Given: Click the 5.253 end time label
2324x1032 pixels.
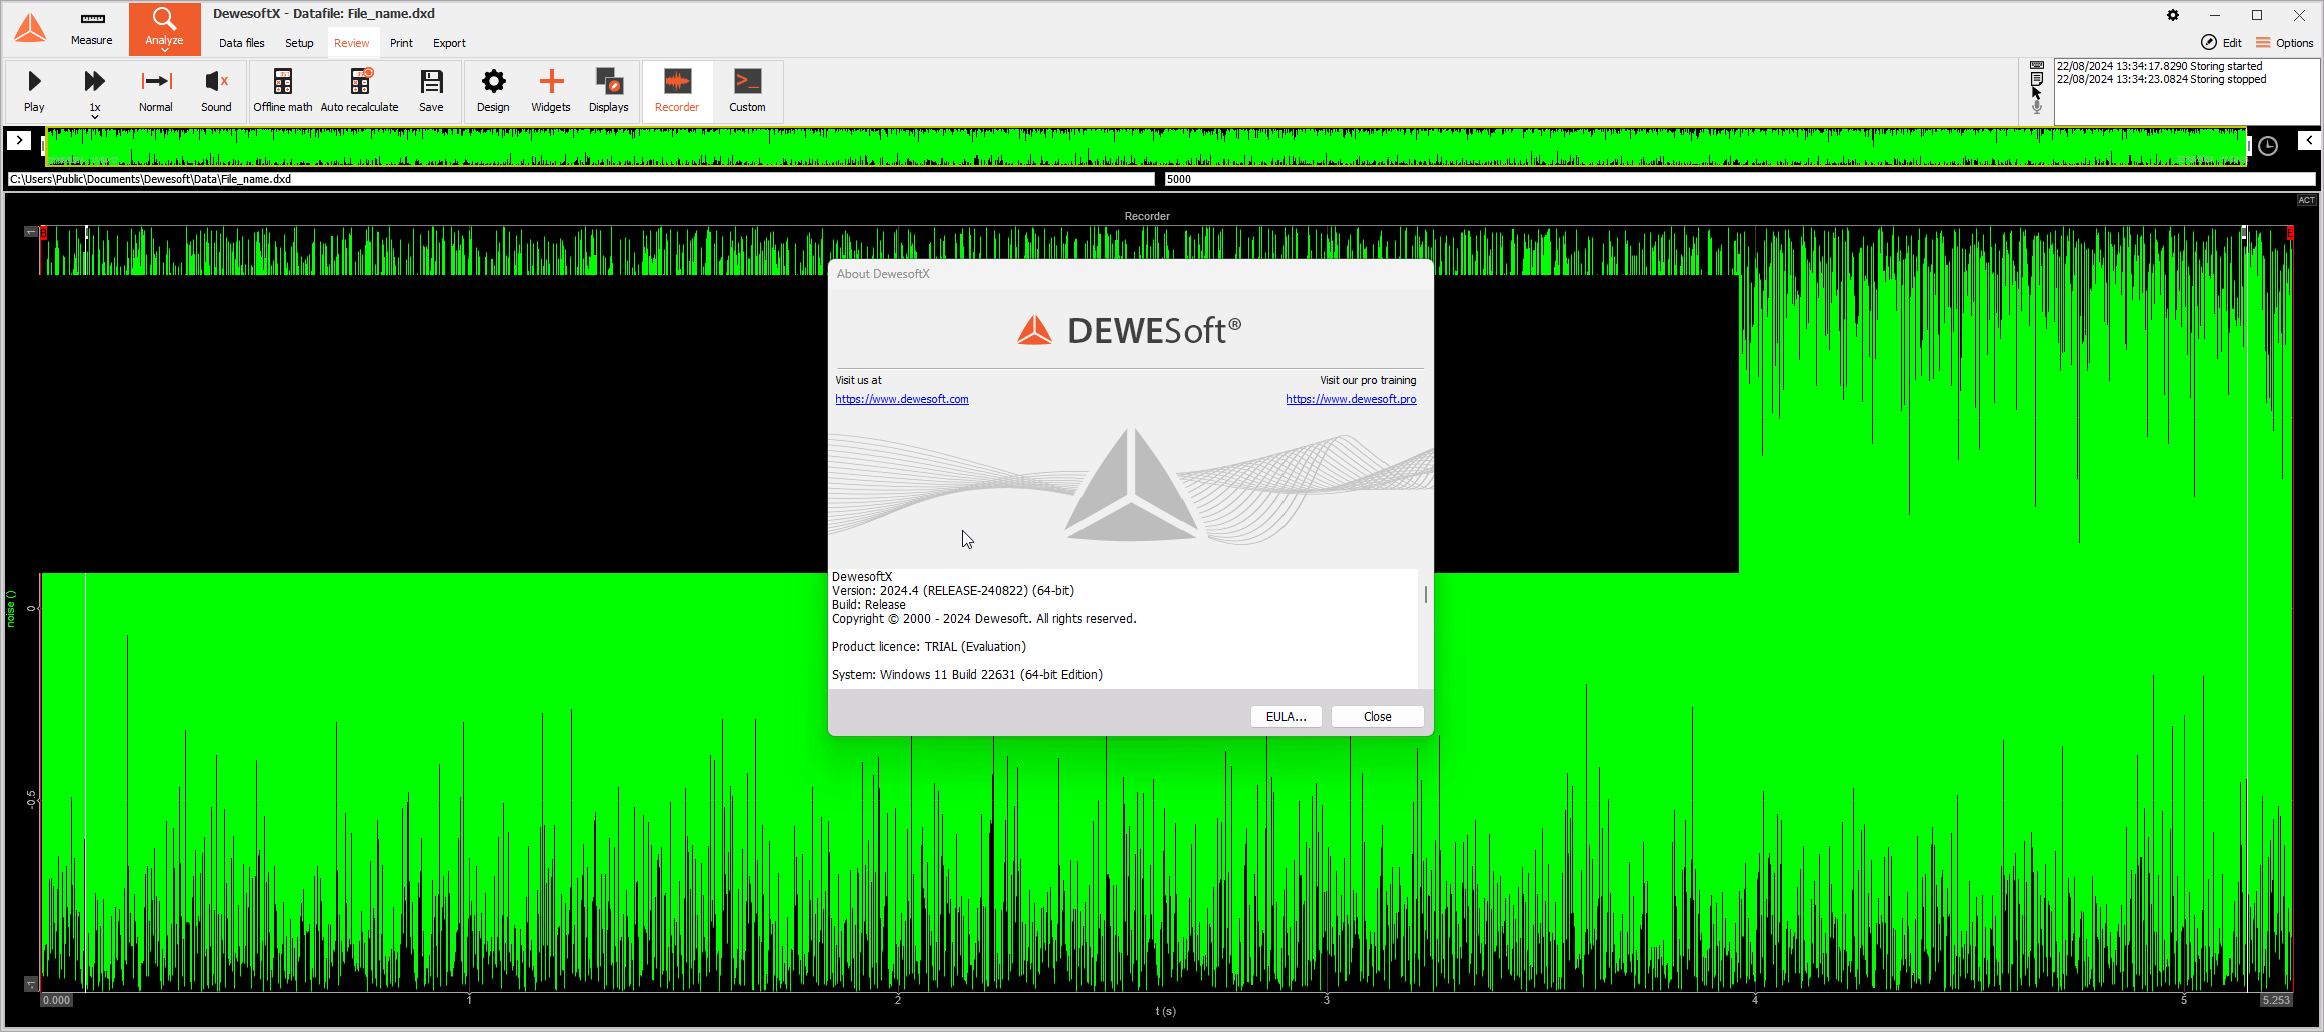Looking at the screenshot, I should (2276, 1000).
